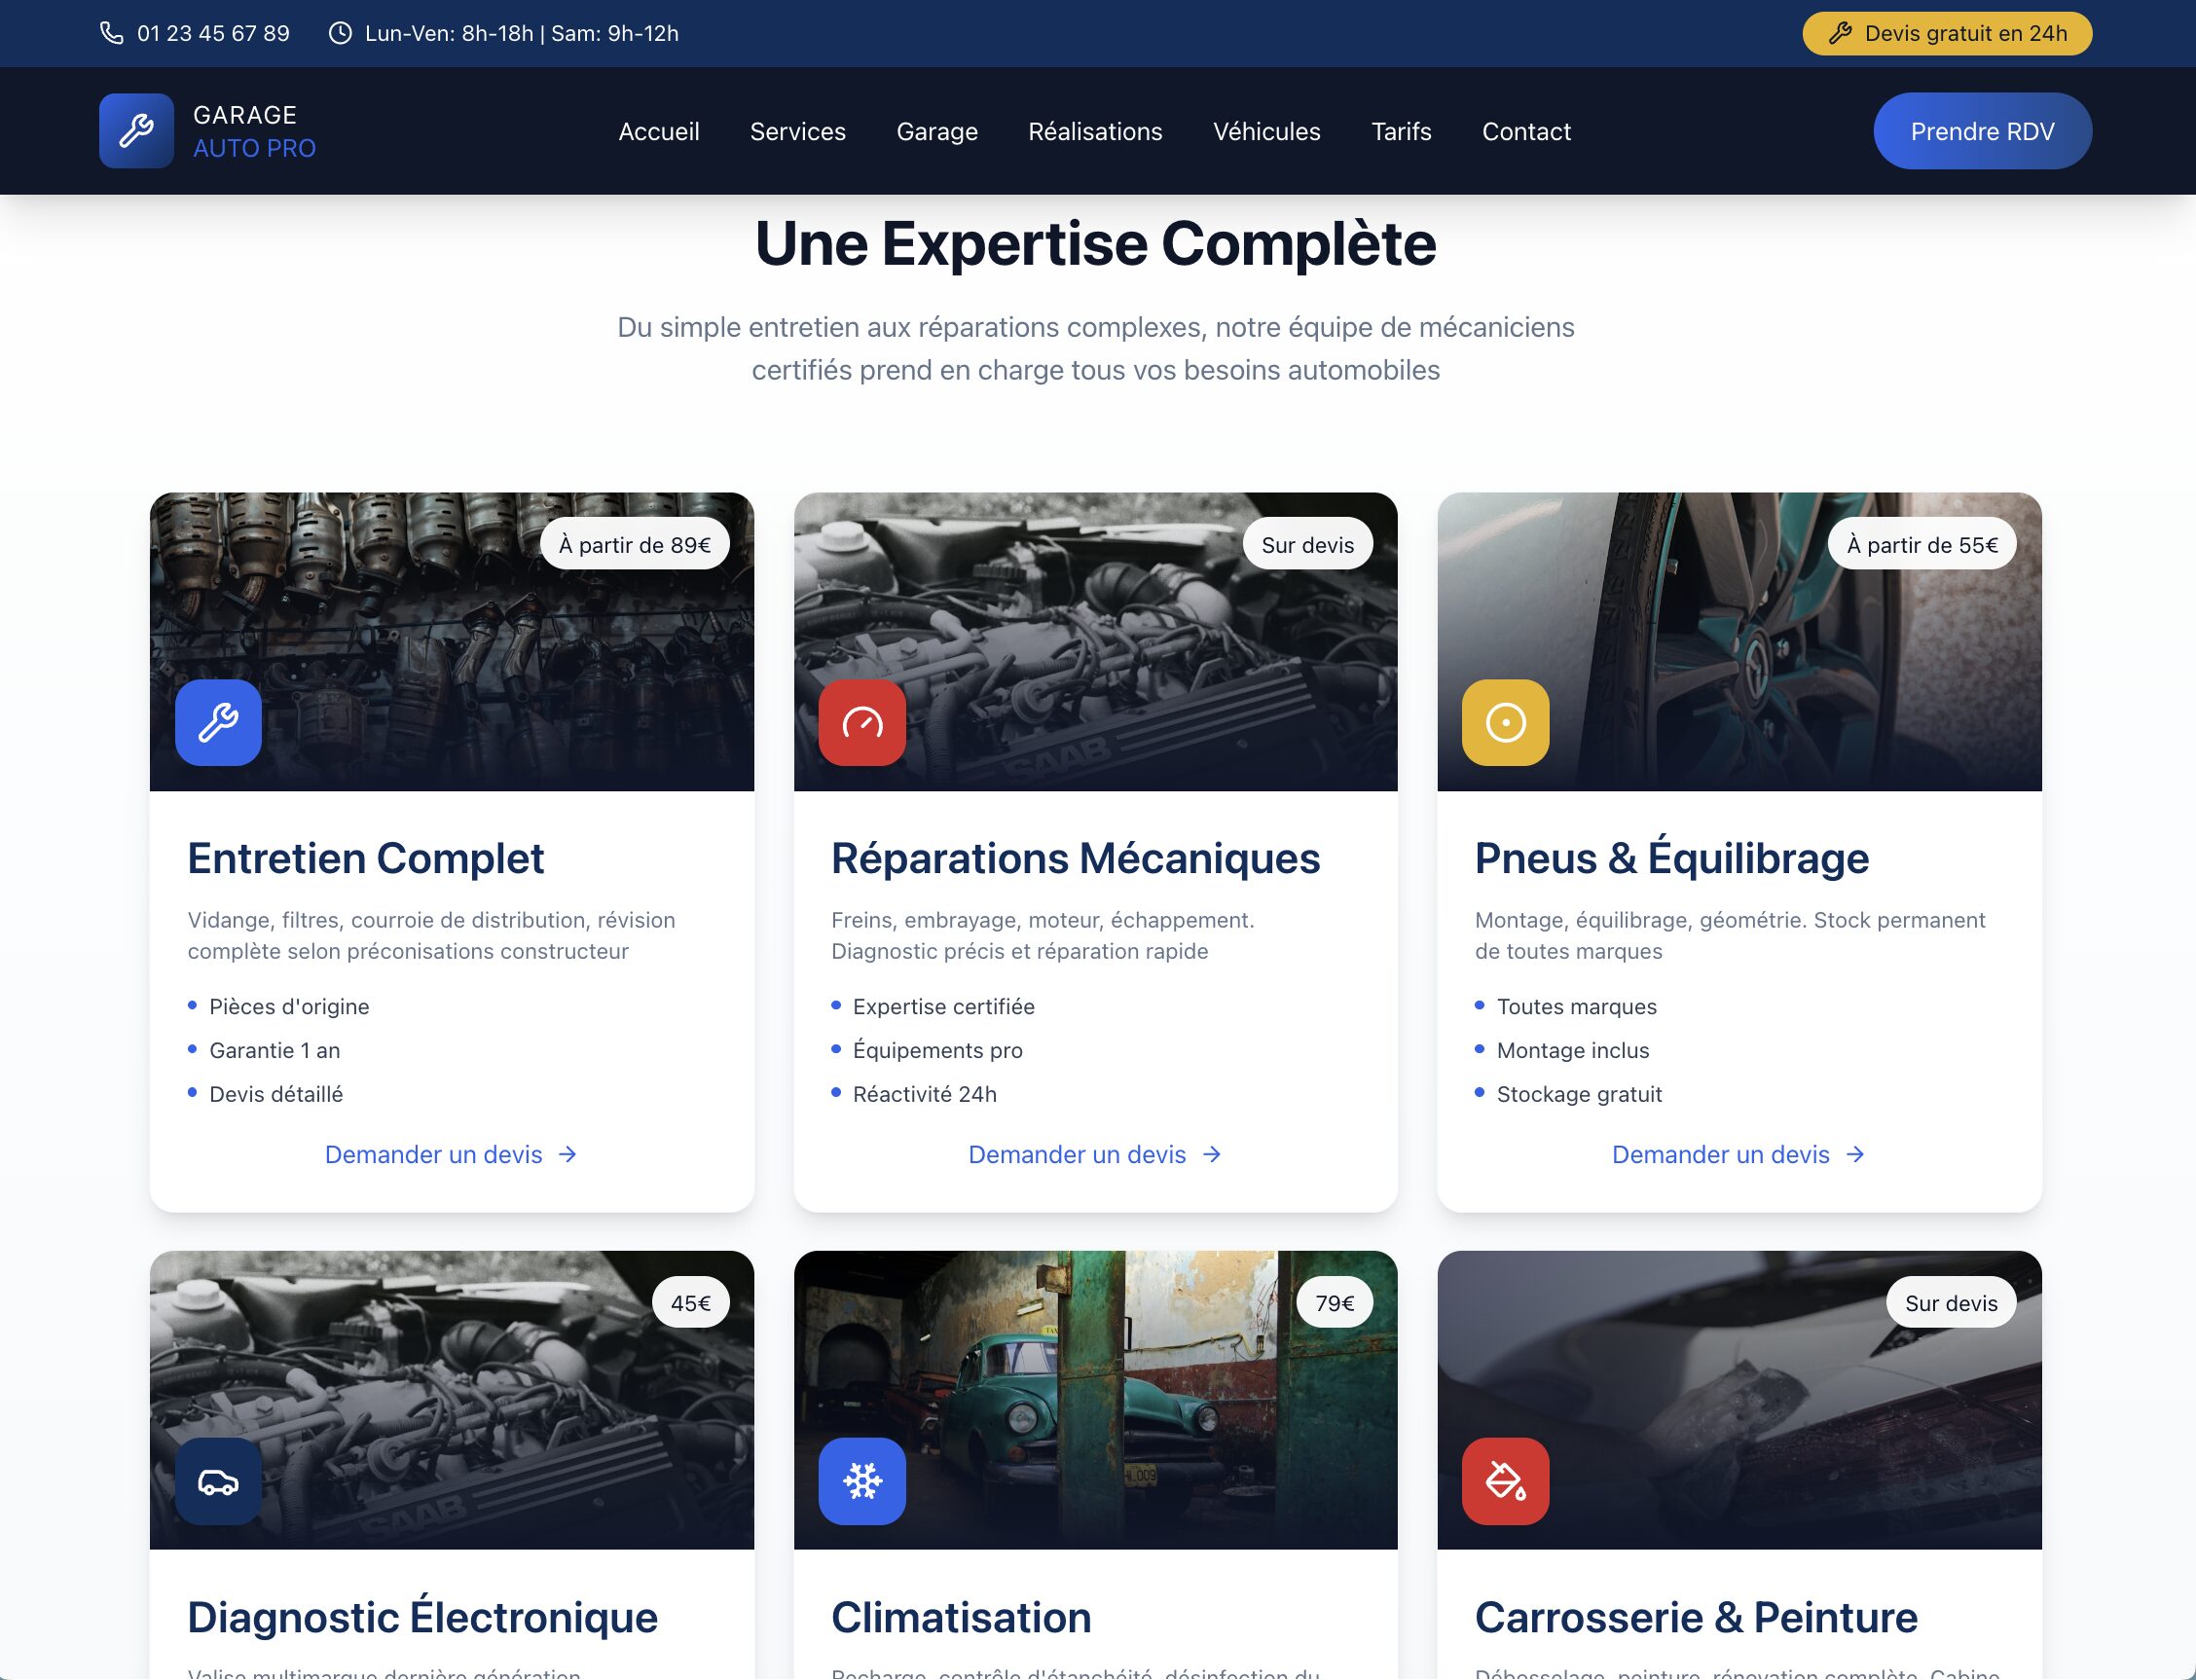This screenshot has width=2196, height=1680.
Task: Go to the Réalisations nav link
Action: coord(1095,131)
